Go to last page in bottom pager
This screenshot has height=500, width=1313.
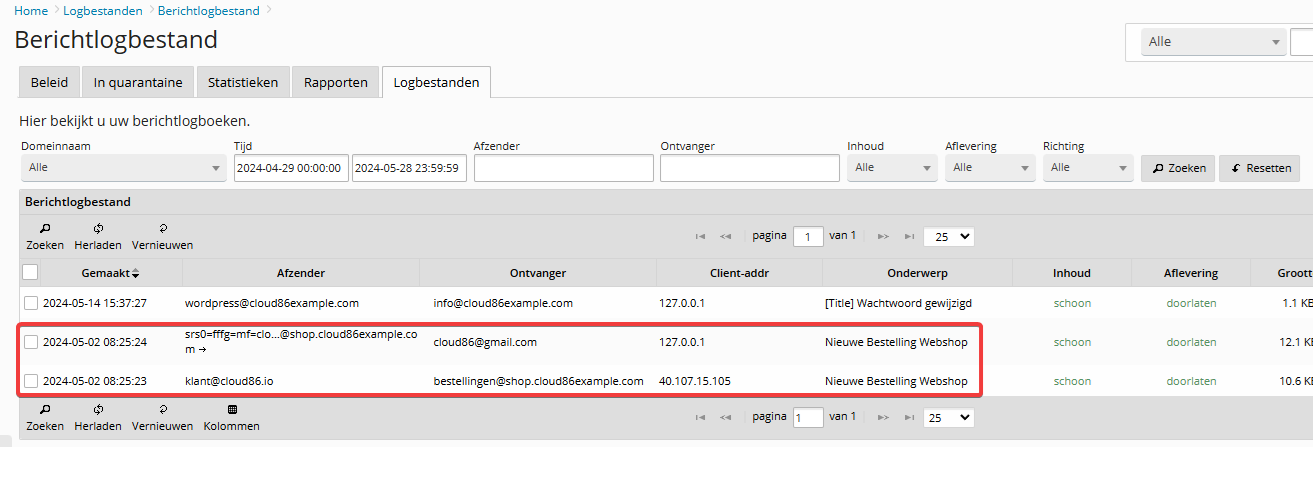pos(909,417)
